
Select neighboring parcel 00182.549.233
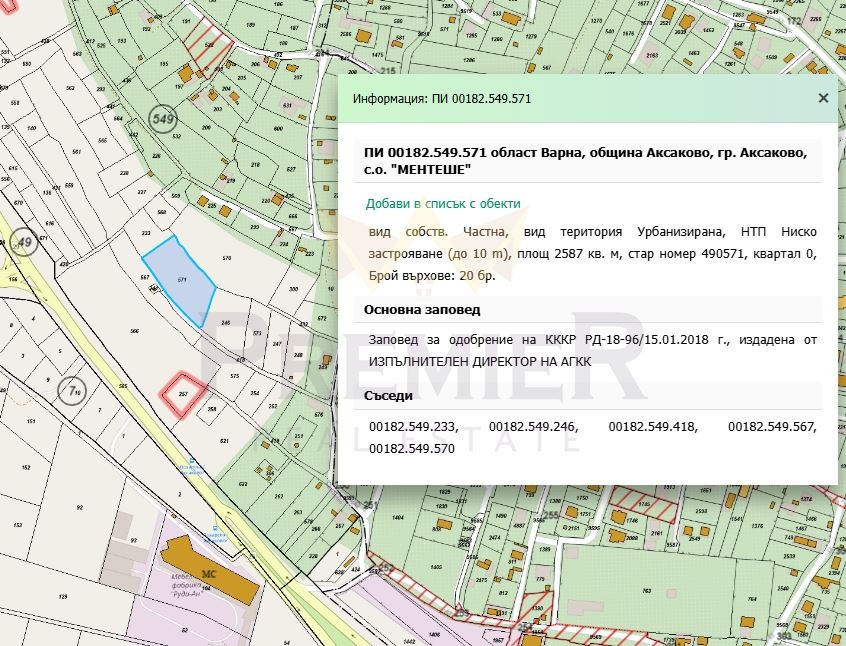pyautogui.click(x=411, y=426)
